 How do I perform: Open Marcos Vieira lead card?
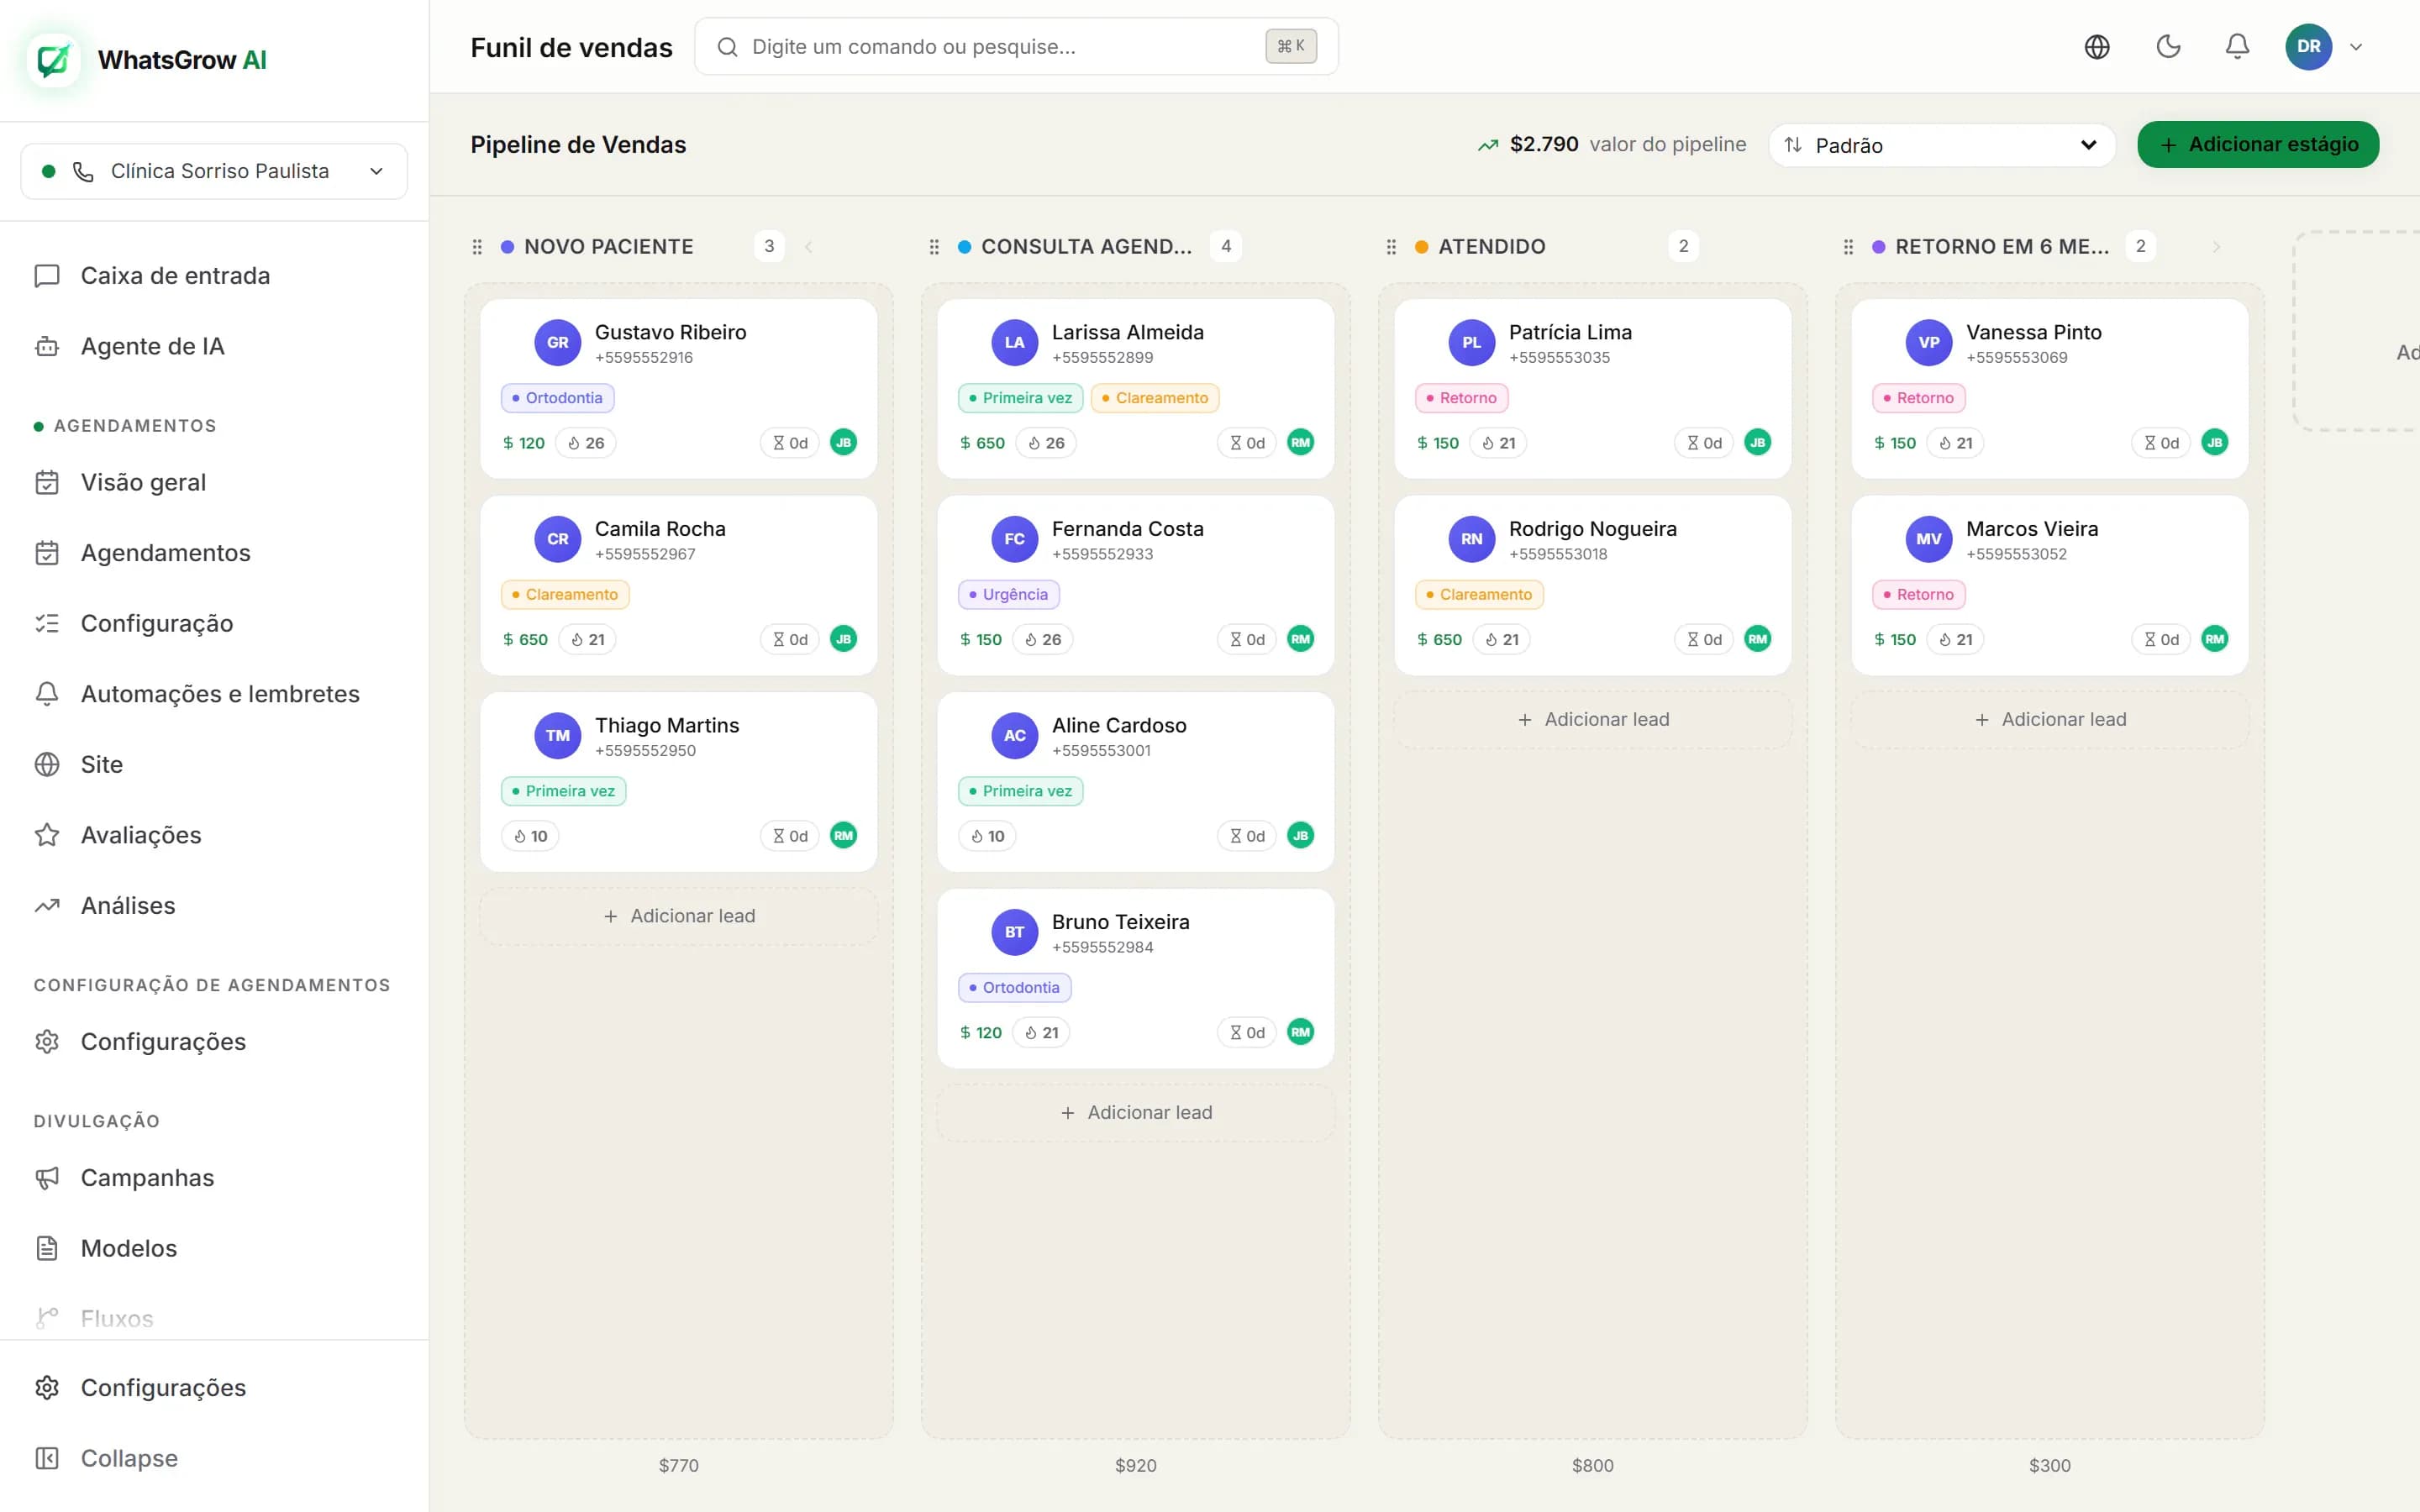pyautogui.click(x=2050, y=585)
